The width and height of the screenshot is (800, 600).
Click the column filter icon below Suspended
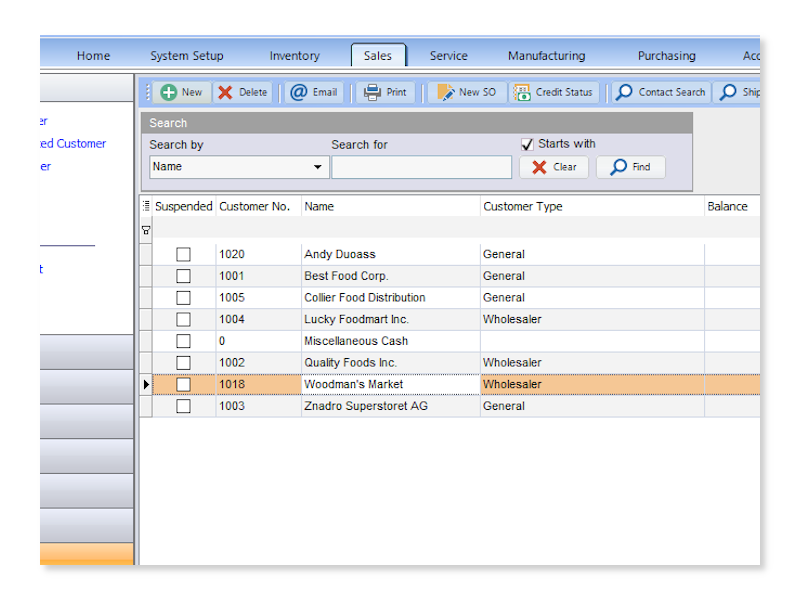pos(146,229)
